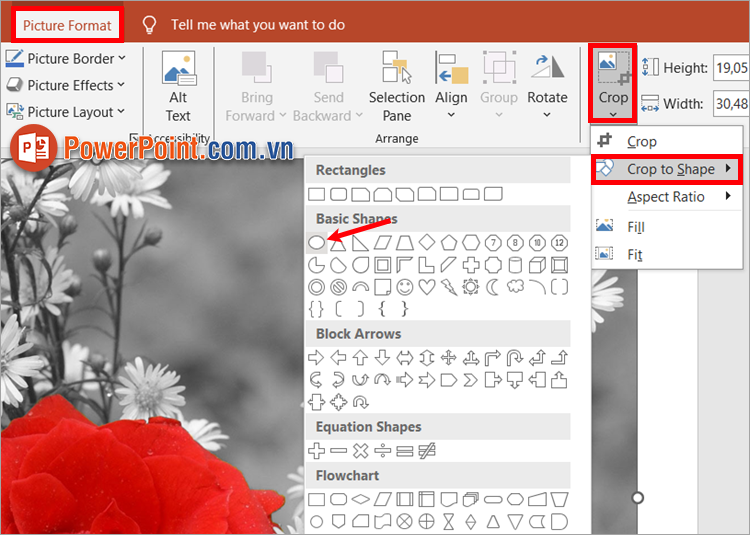Choose Fit in the Crop menu
This screenshot has width=750, height=535.
pos(667,254)
